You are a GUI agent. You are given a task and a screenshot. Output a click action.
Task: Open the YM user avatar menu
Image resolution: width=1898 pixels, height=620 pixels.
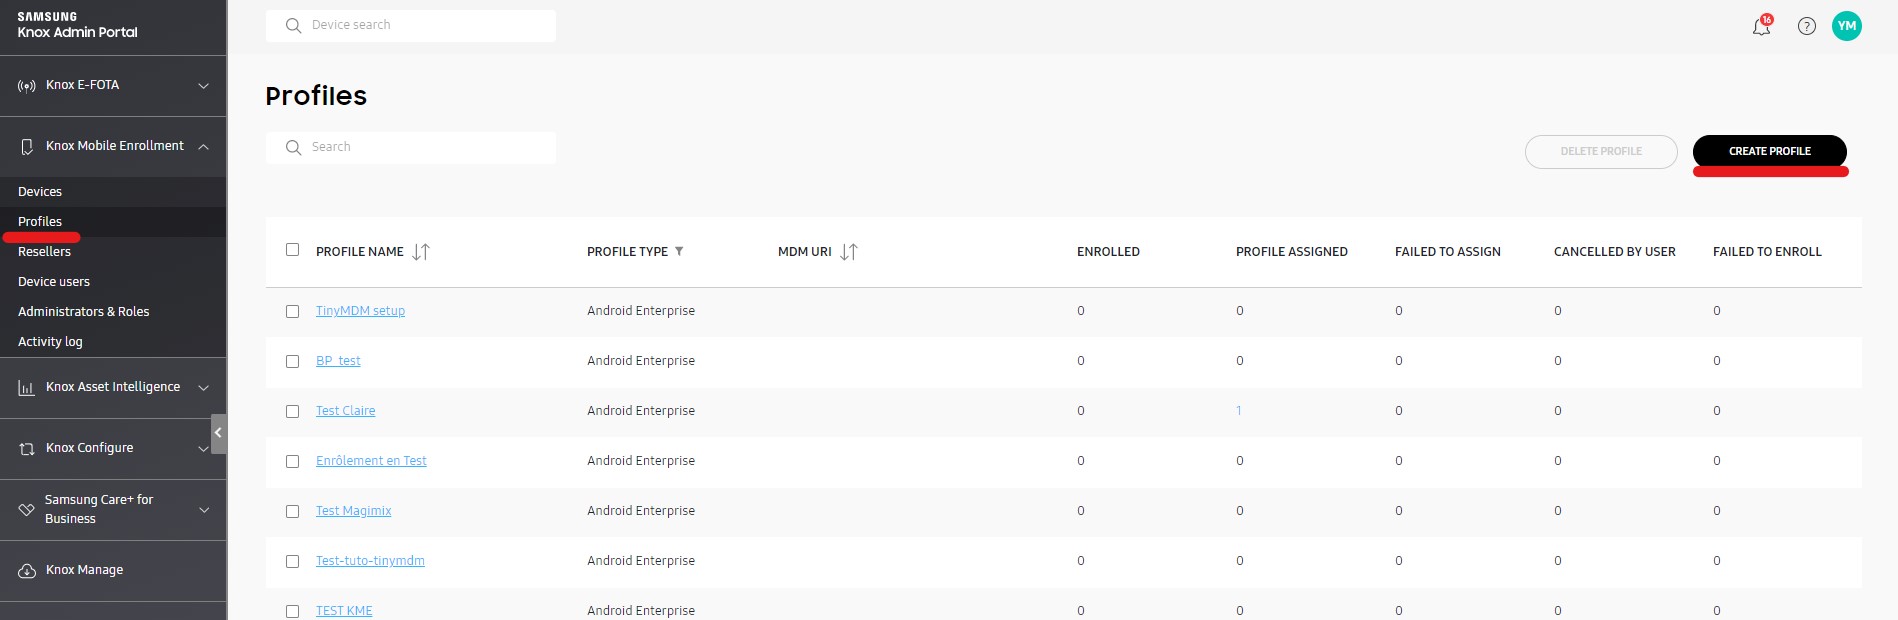pos(1847,26)
